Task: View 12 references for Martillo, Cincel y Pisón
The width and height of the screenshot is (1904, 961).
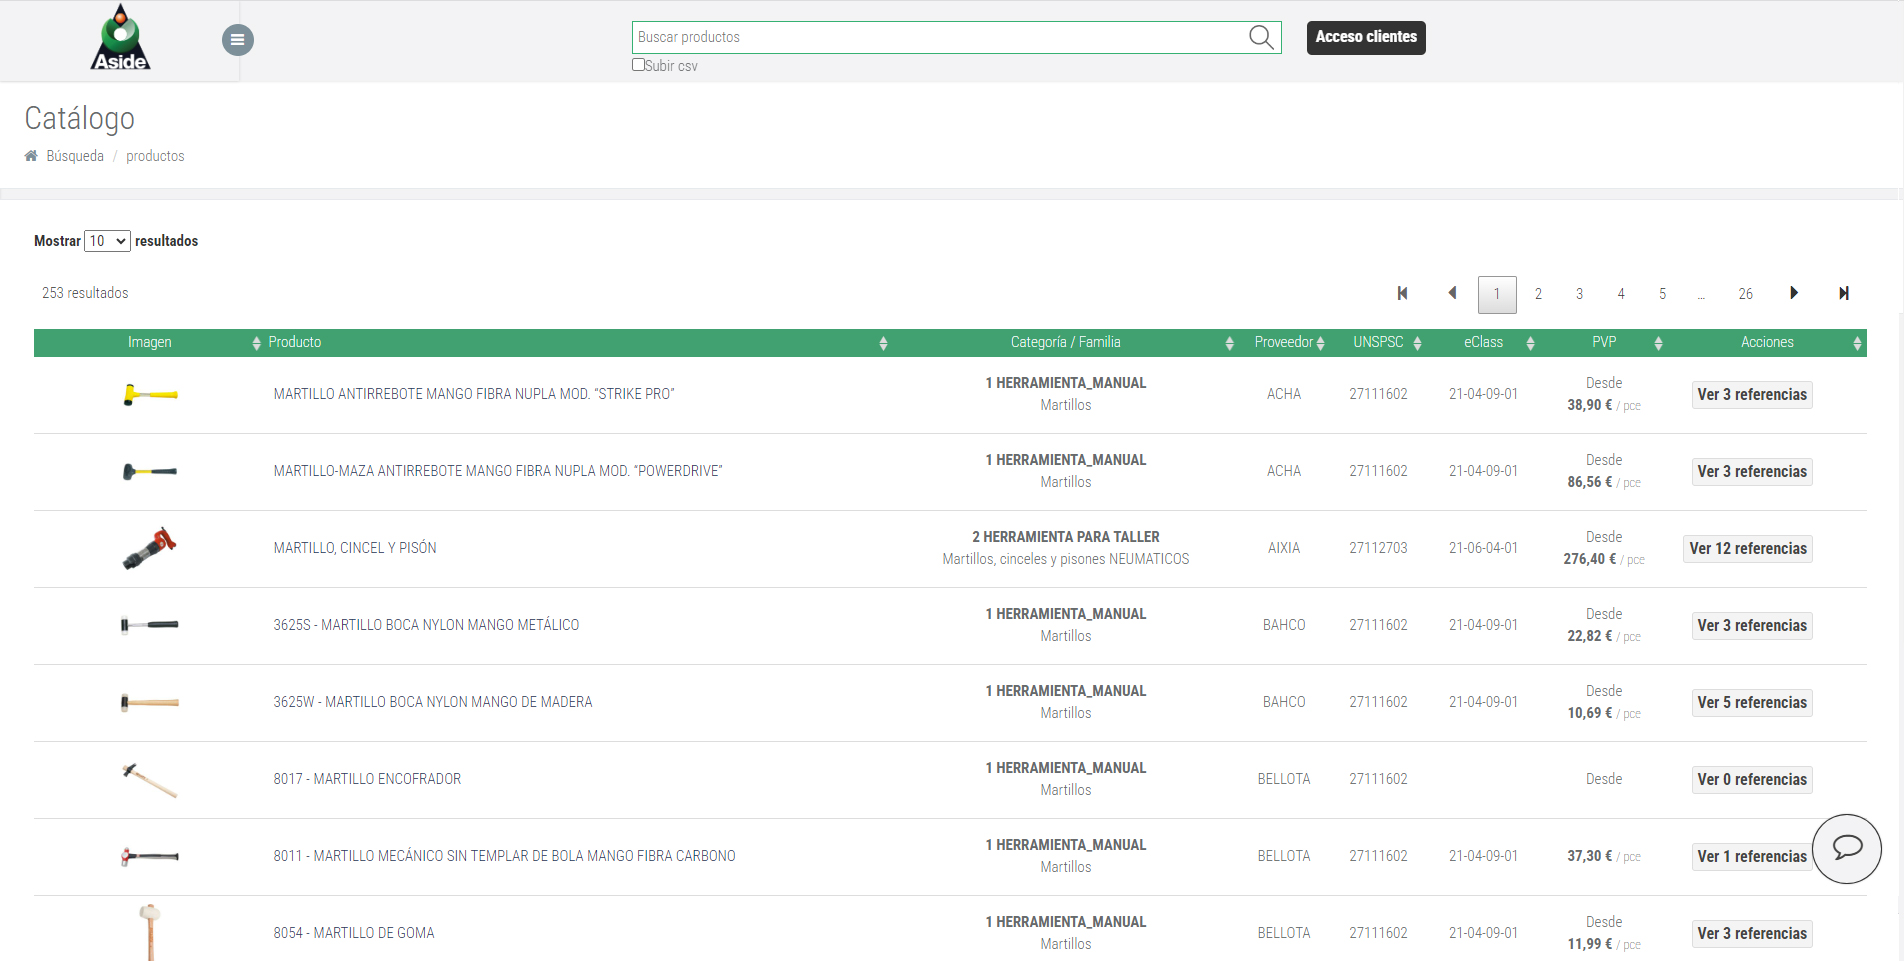Action: 1747,549
